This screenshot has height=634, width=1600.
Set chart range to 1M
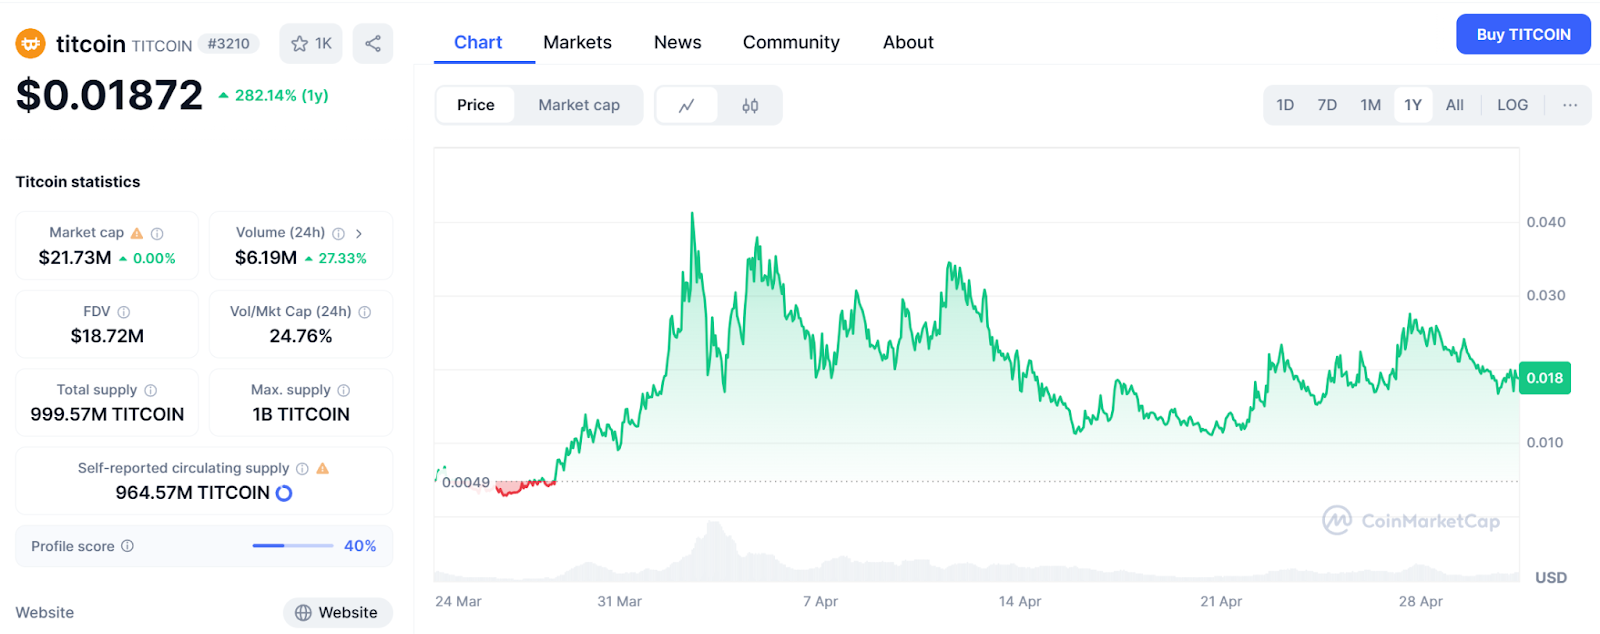click(x=1370, y=105)
